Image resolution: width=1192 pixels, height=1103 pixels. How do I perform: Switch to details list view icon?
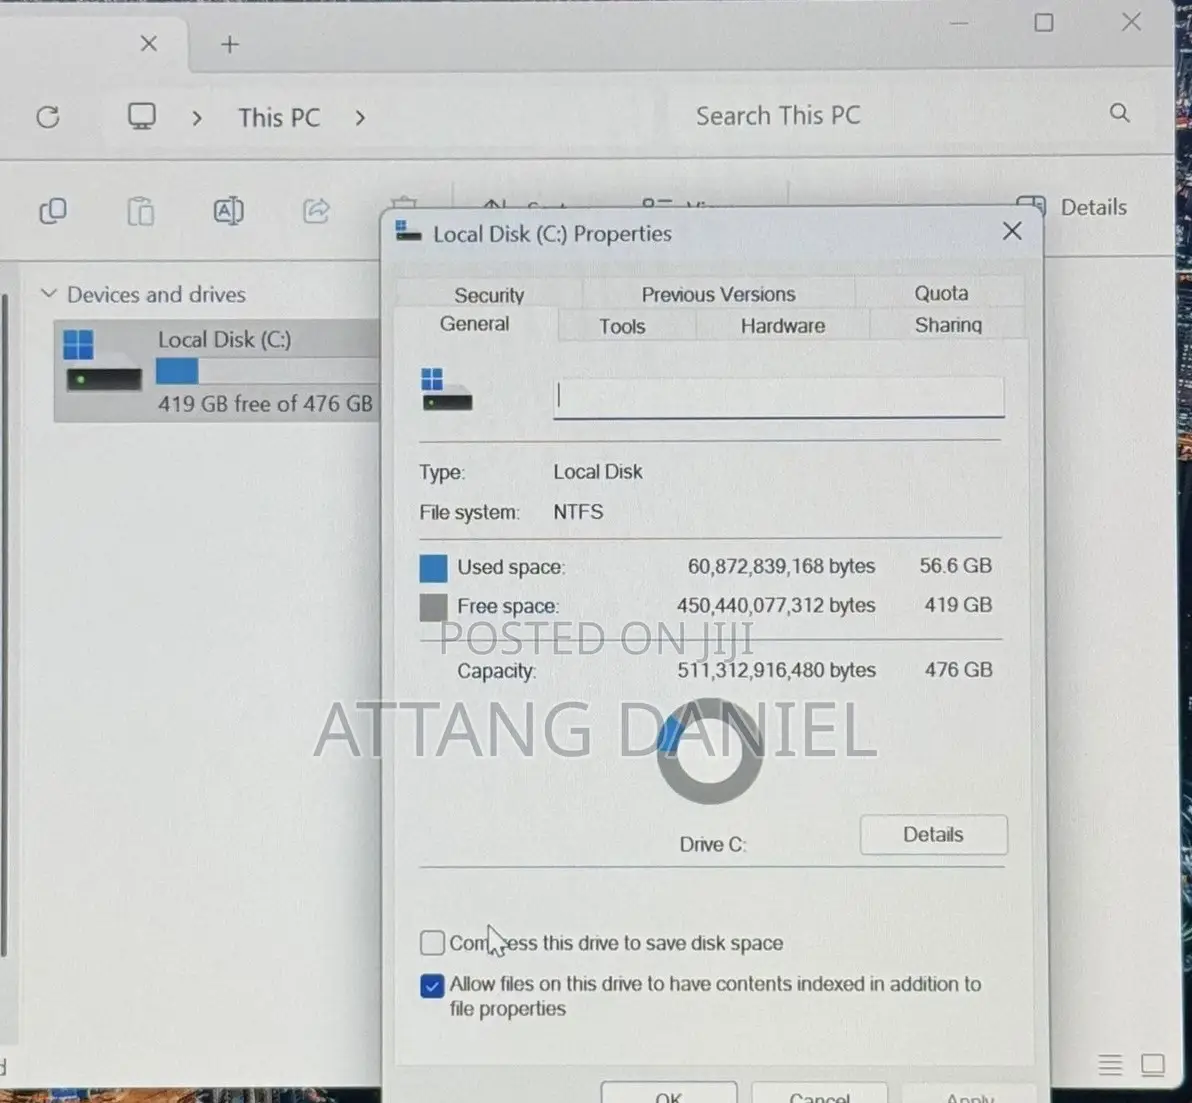(1110, 1065)
